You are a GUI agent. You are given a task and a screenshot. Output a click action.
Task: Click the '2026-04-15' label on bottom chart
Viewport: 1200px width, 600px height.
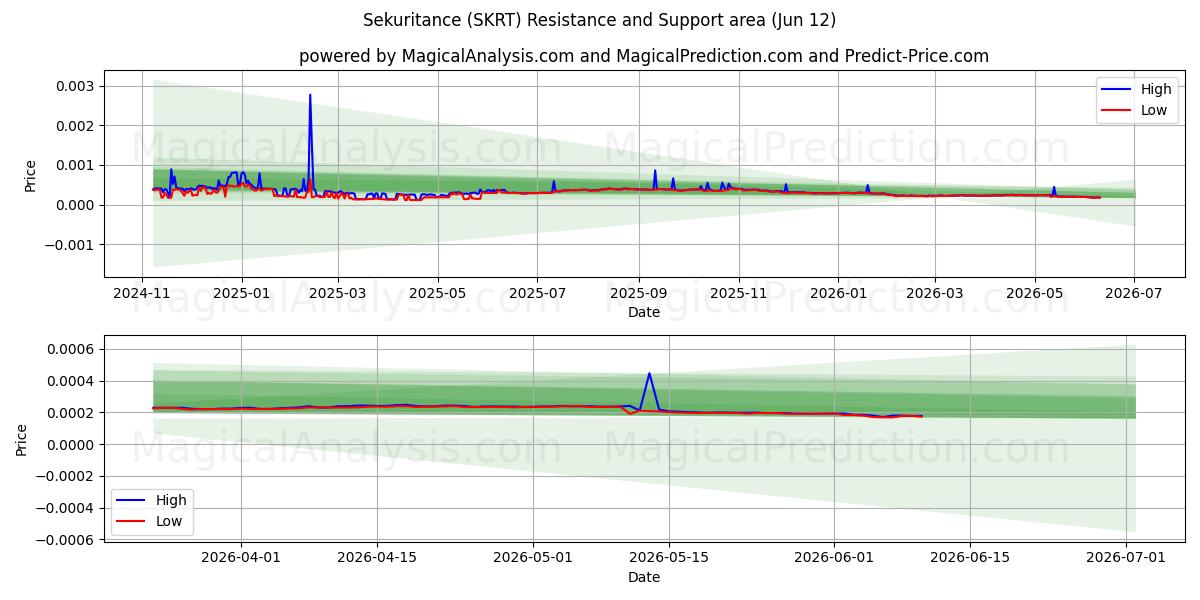coord(377,558)
